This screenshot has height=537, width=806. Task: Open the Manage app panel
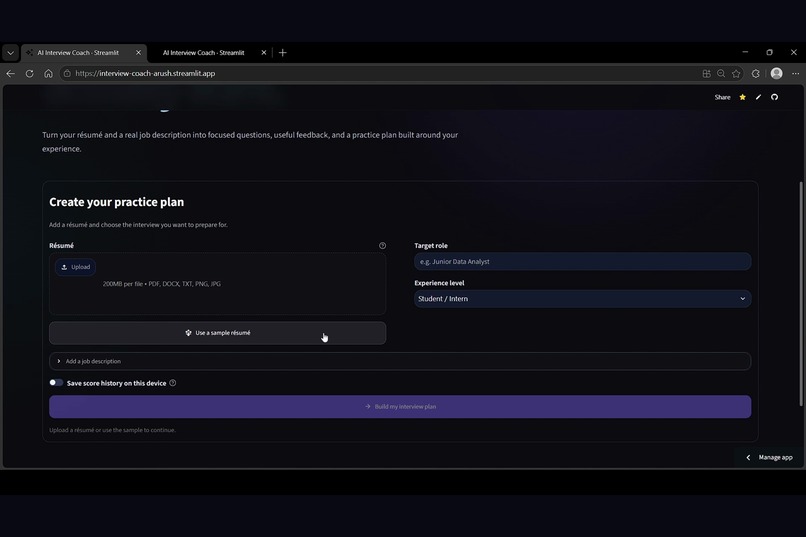[x=770, y=457]
